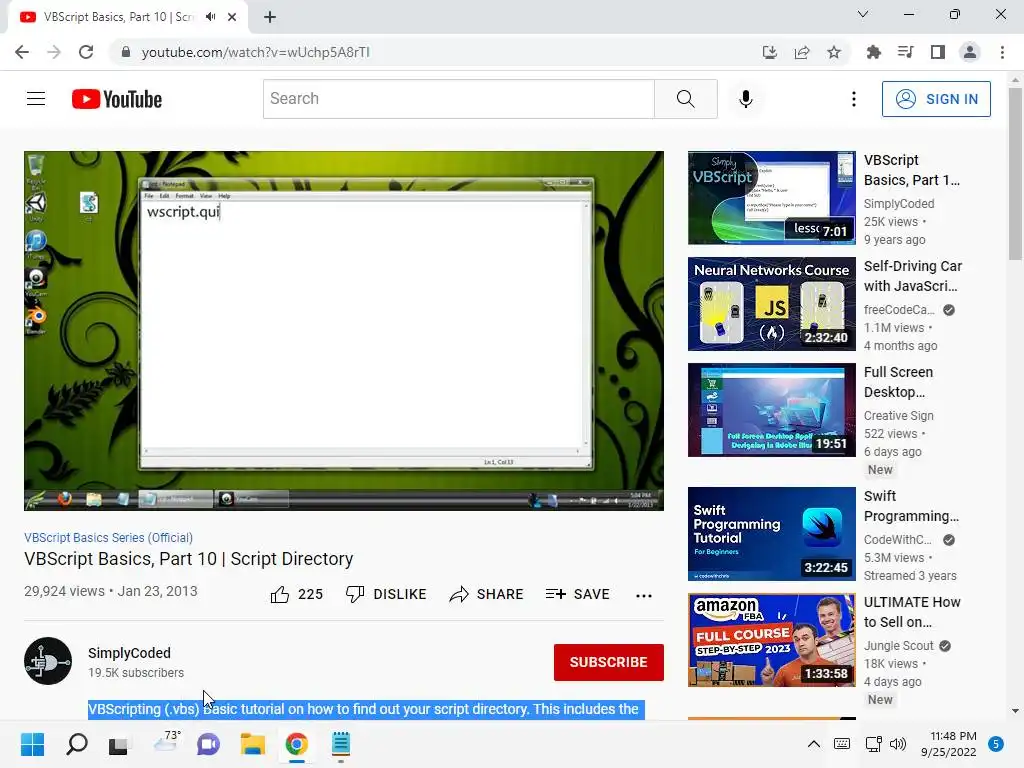This screenshot has height=768, width=1024.
Task: Open the YouTube hamburger guide menu
Action: pyautogui.click(x=36, y=99)
